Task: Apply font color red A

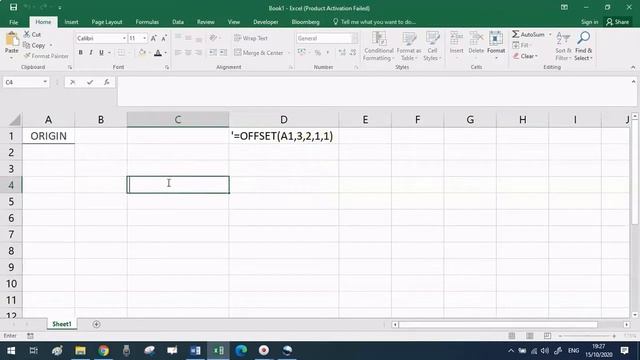Action: [x=158, y=53]
